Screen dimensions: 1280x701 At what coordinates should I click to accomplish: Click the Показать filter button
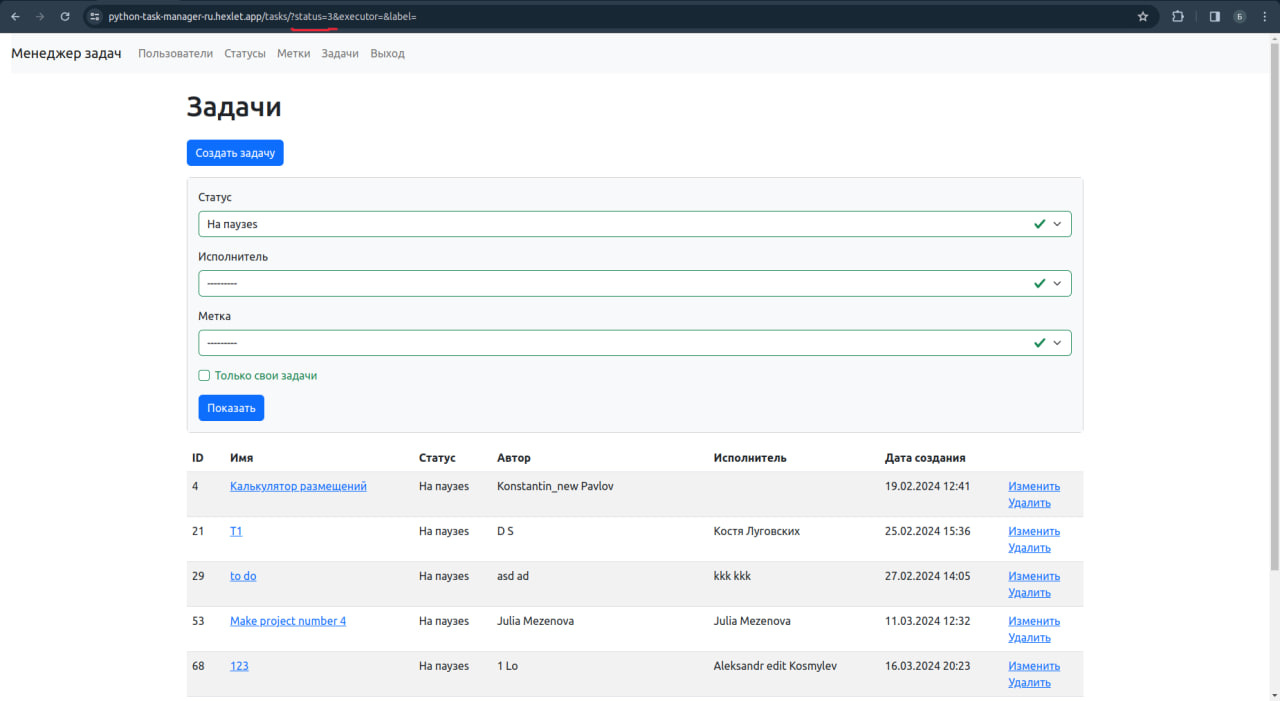click(231, 408)
